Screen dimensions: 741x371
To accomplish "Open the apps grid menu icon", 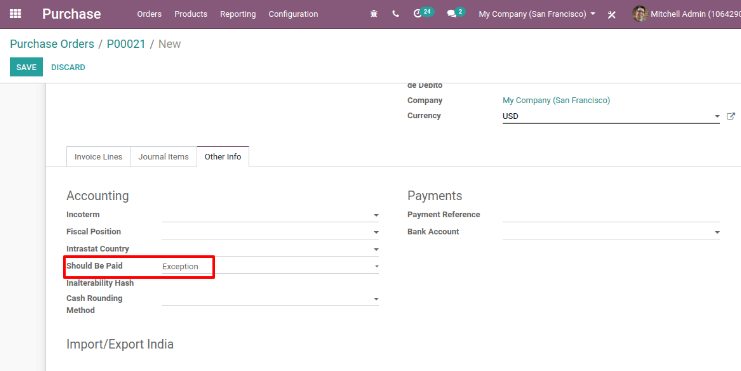I will [15, 14].
